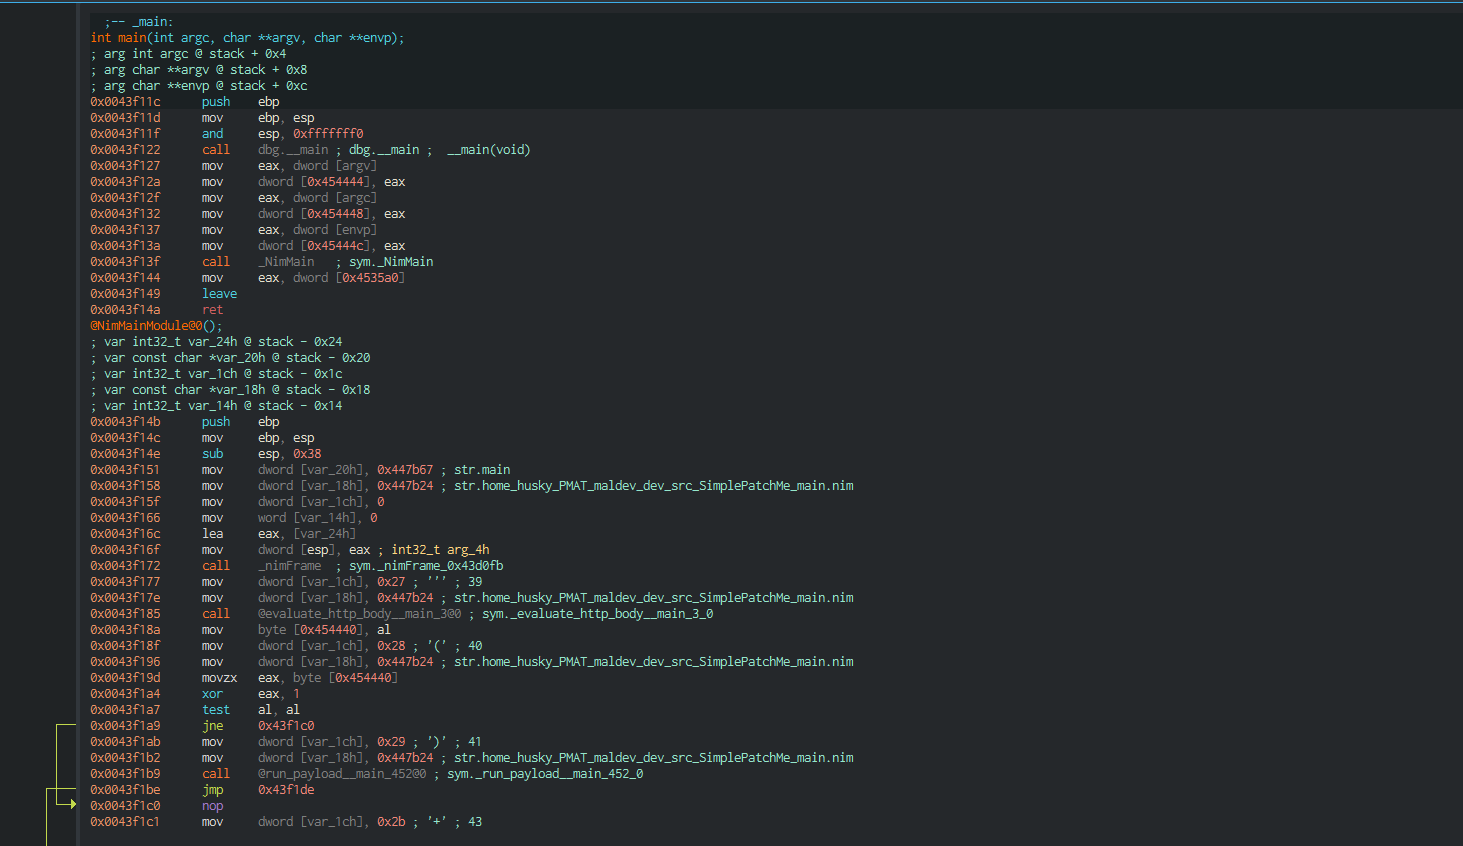Click address 0x0043f14b push ebp
The width and height of the screenshot is (1463, 846).
click(x=185, y=422)
